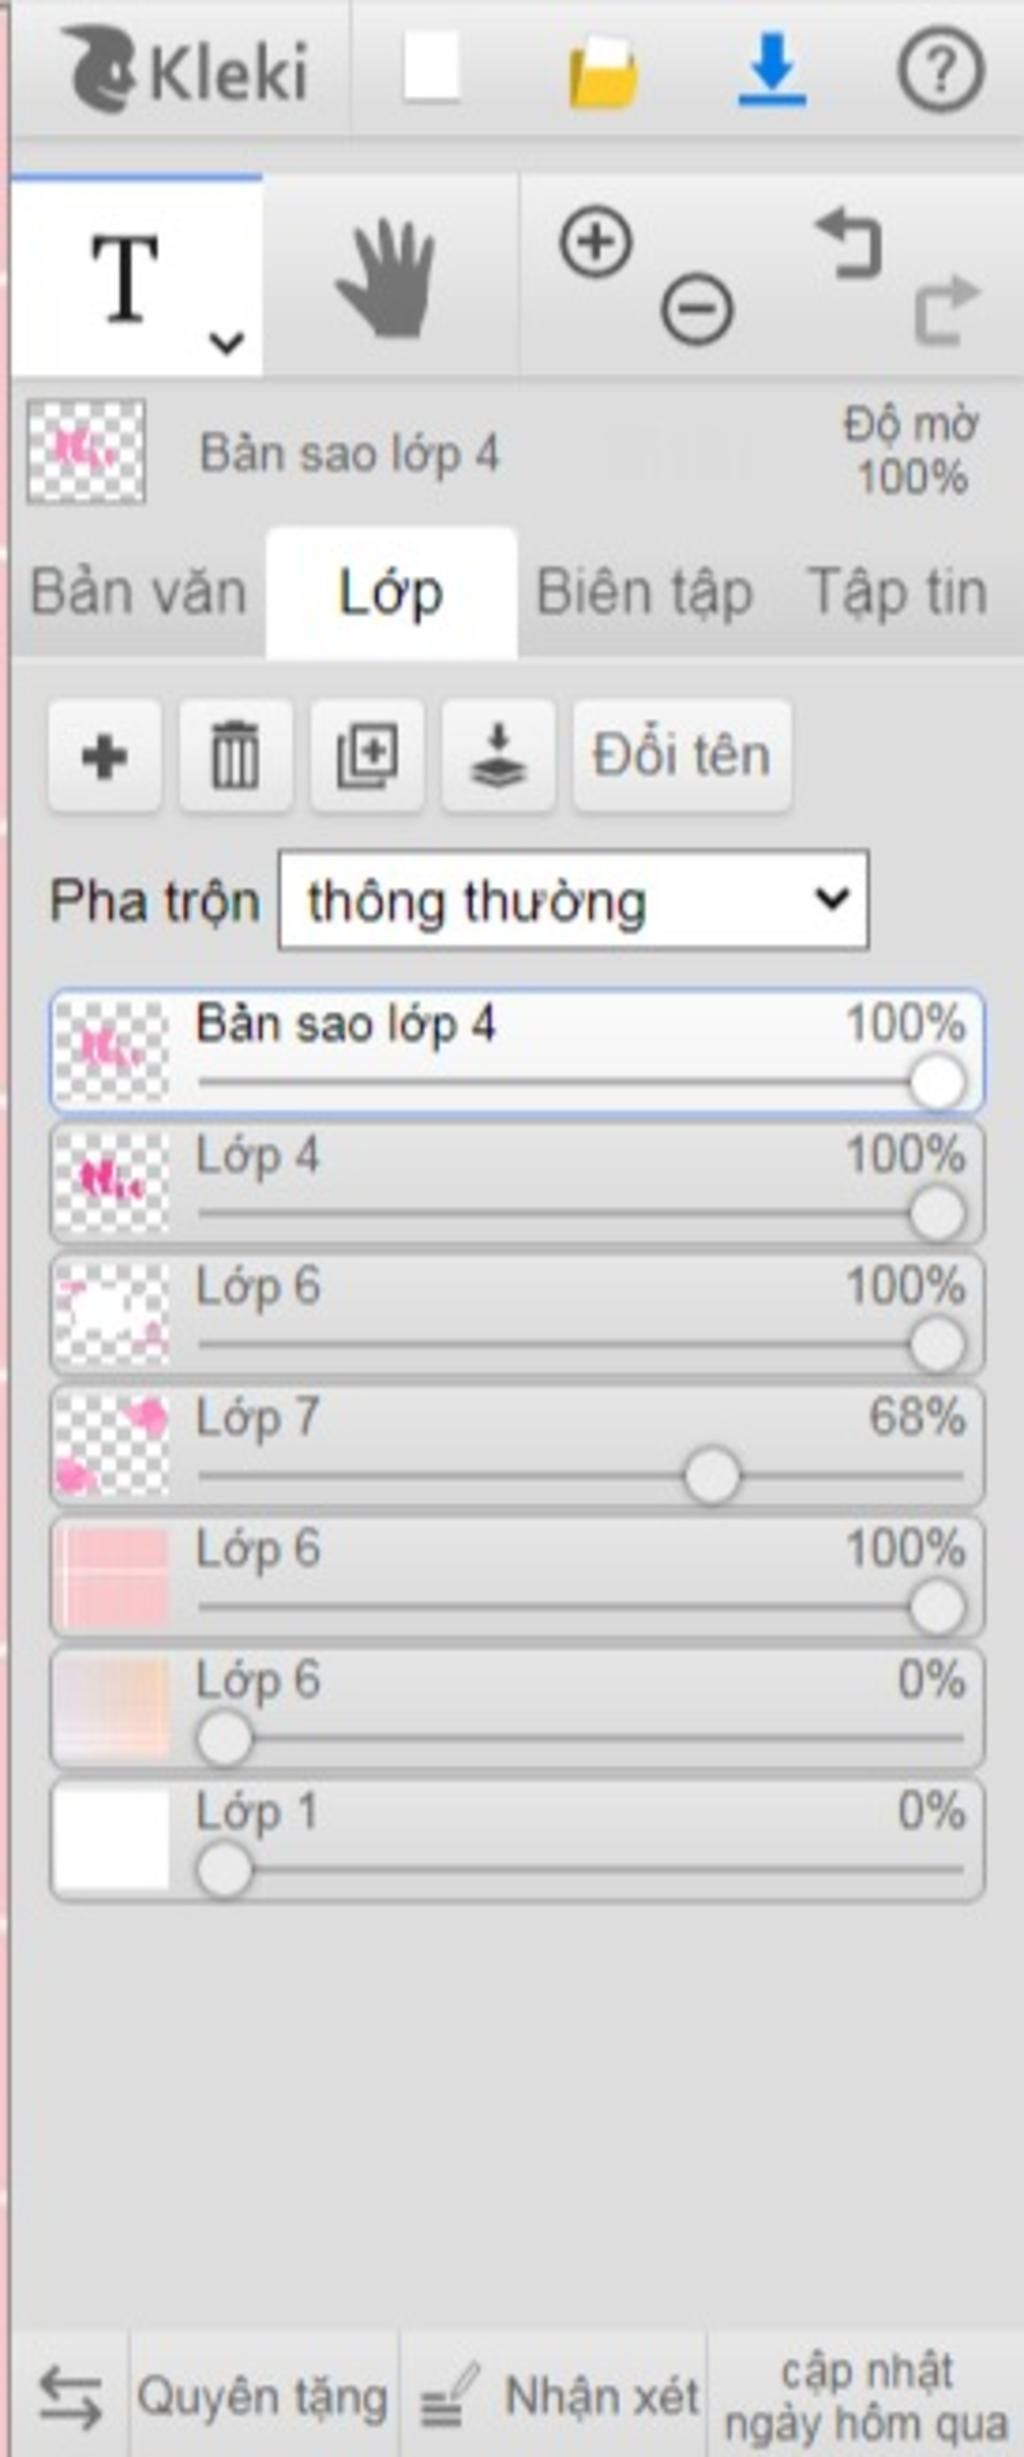This screenshot has height=2457, width=1024.
Task: Expand the Text tool chevron menu
Action: click(x=227, y=343)
